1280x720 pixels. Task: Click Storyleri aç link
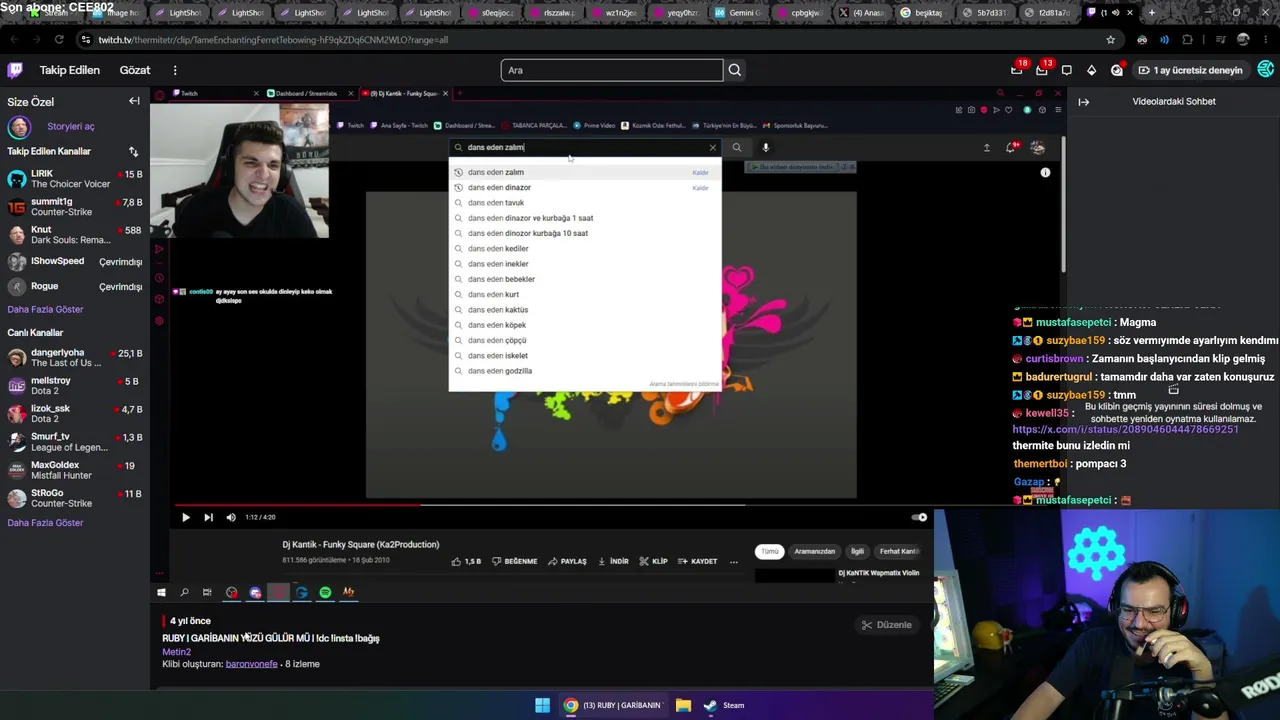pyautogui.click(x=70, y=127)
